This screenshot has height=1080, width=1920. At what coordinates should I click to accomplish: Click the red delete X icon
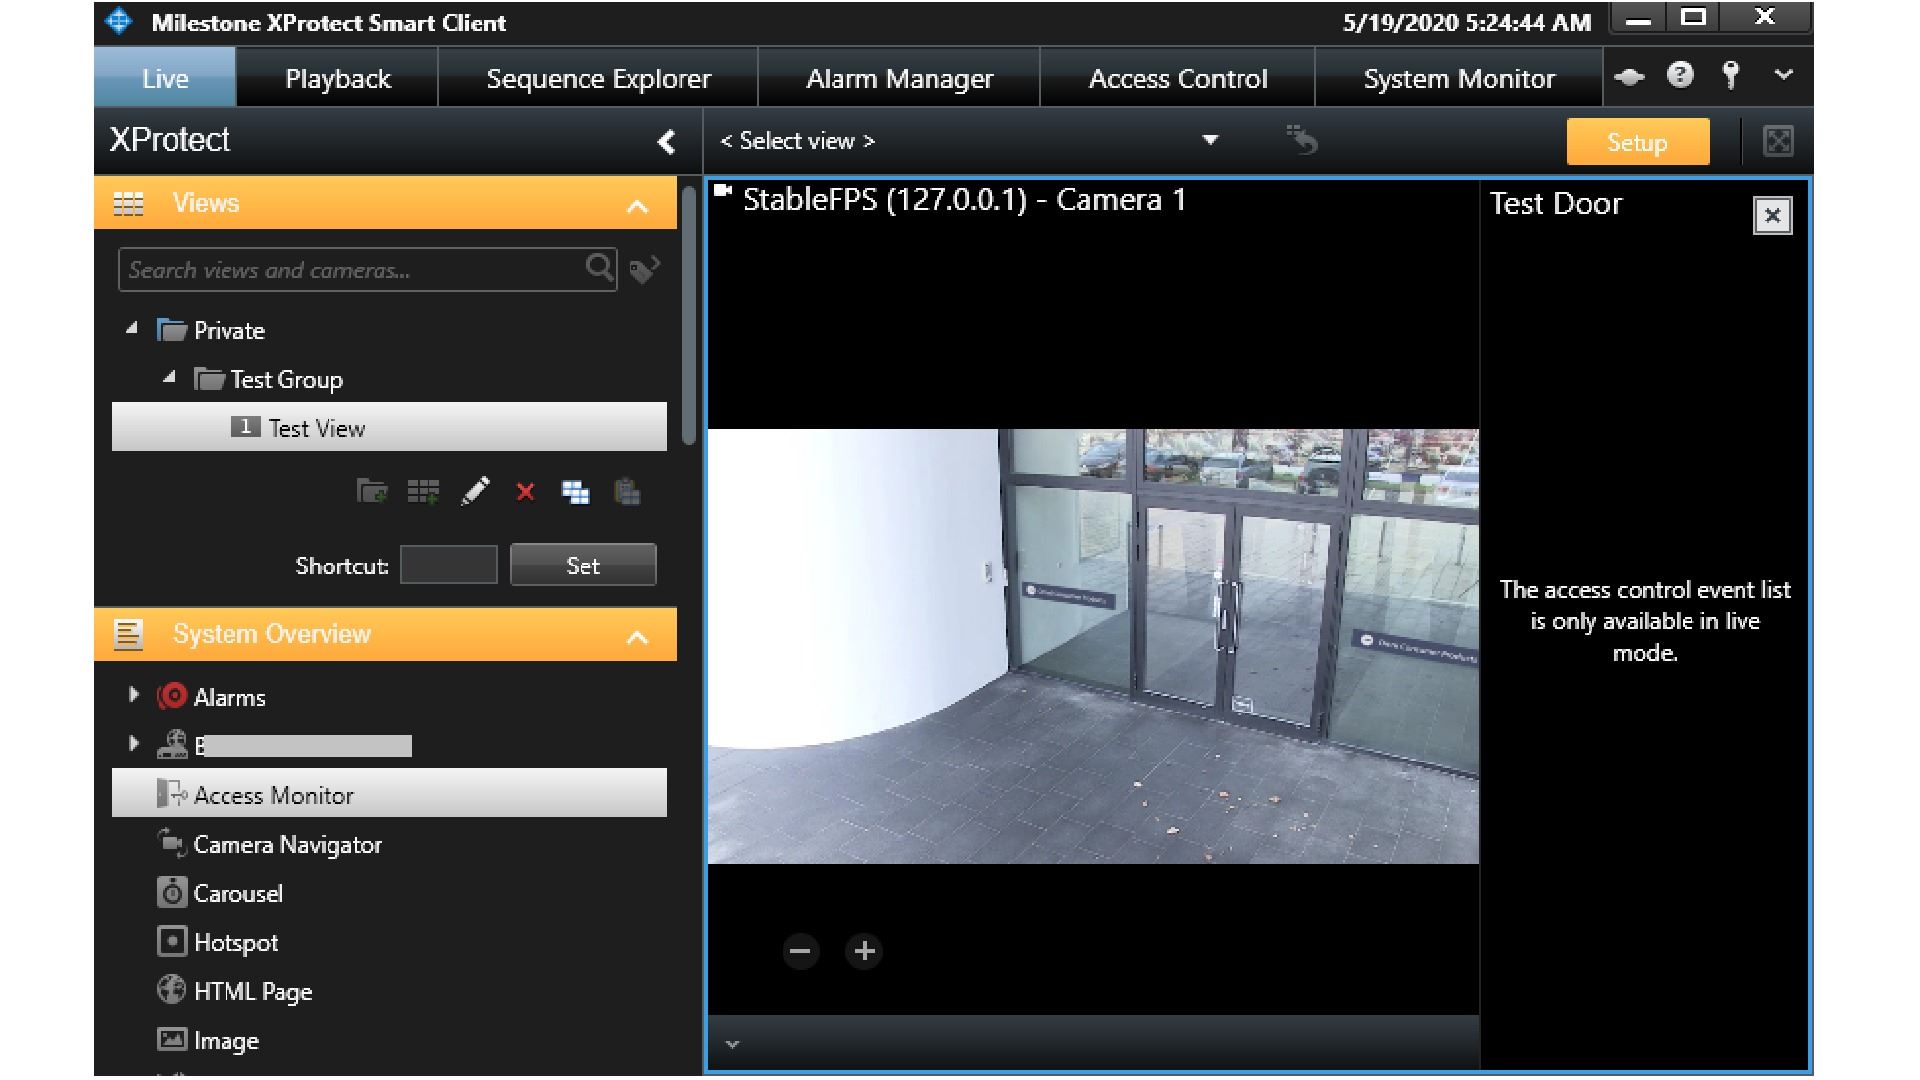[525, 492]
